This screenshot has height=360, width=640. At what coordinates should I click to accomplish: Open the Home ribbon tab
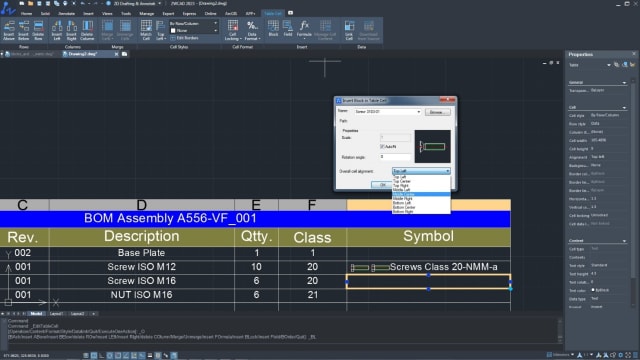click(x=26, y=13)
